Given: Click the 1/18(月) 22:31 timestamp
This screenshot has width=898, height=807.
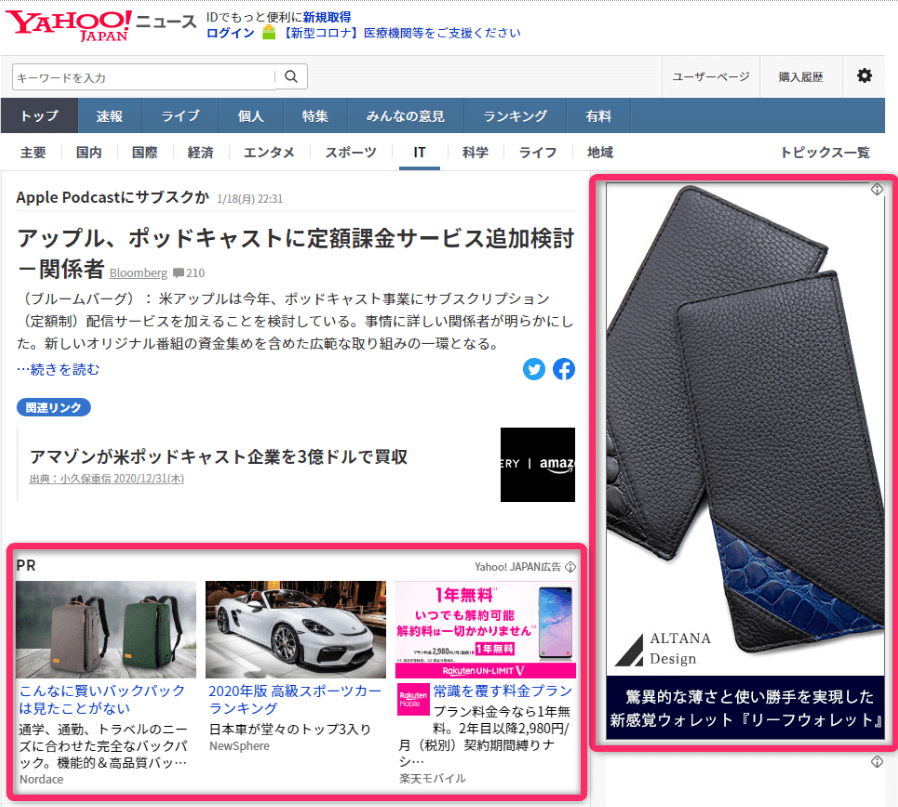Looking at the screenshot, I should coord(250,199).
